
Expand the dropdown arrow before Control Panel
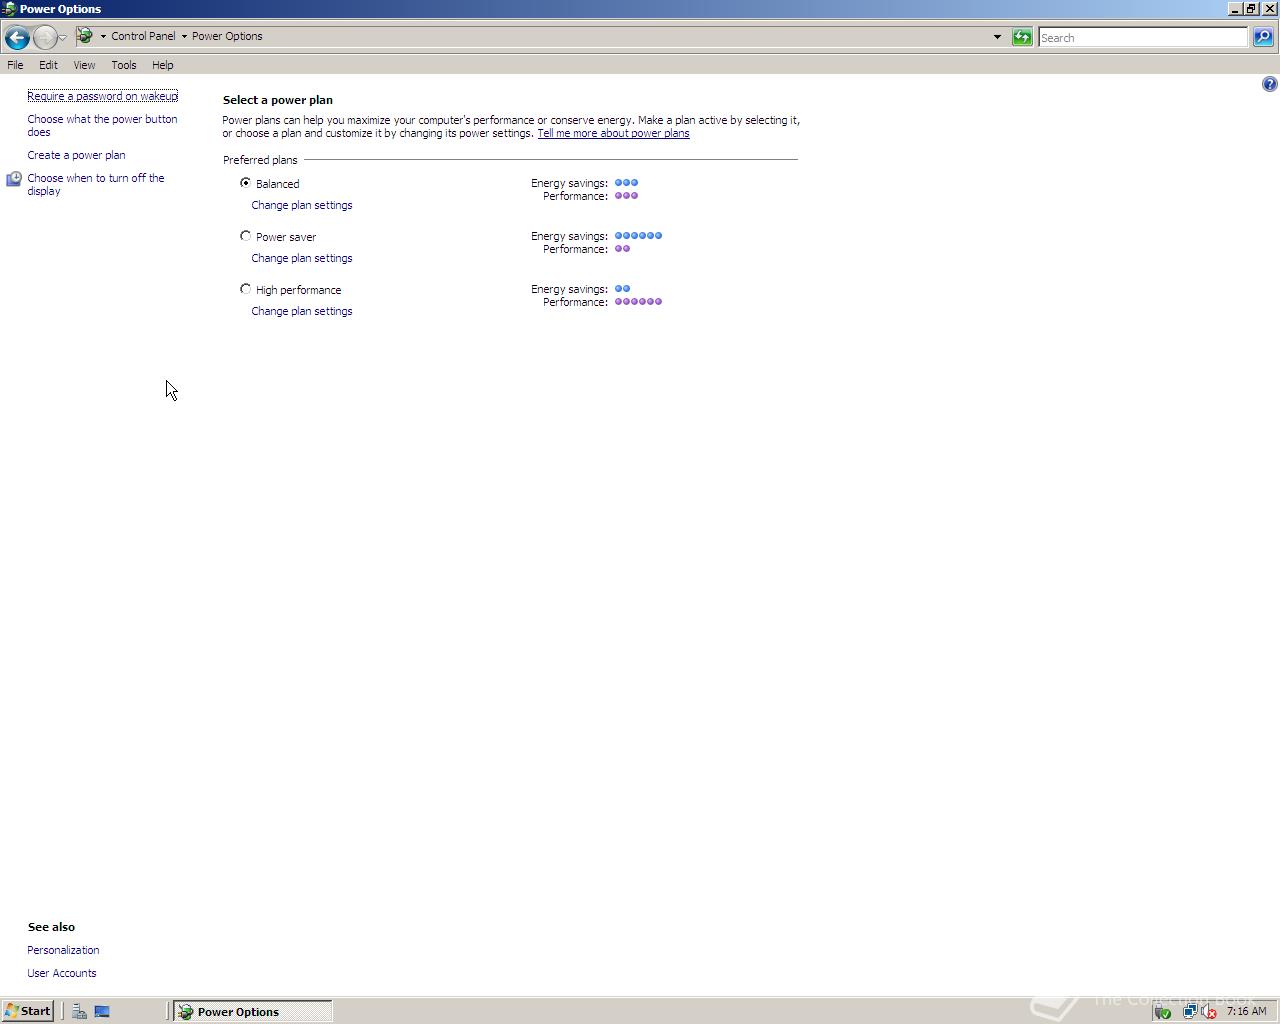(103, 36)
